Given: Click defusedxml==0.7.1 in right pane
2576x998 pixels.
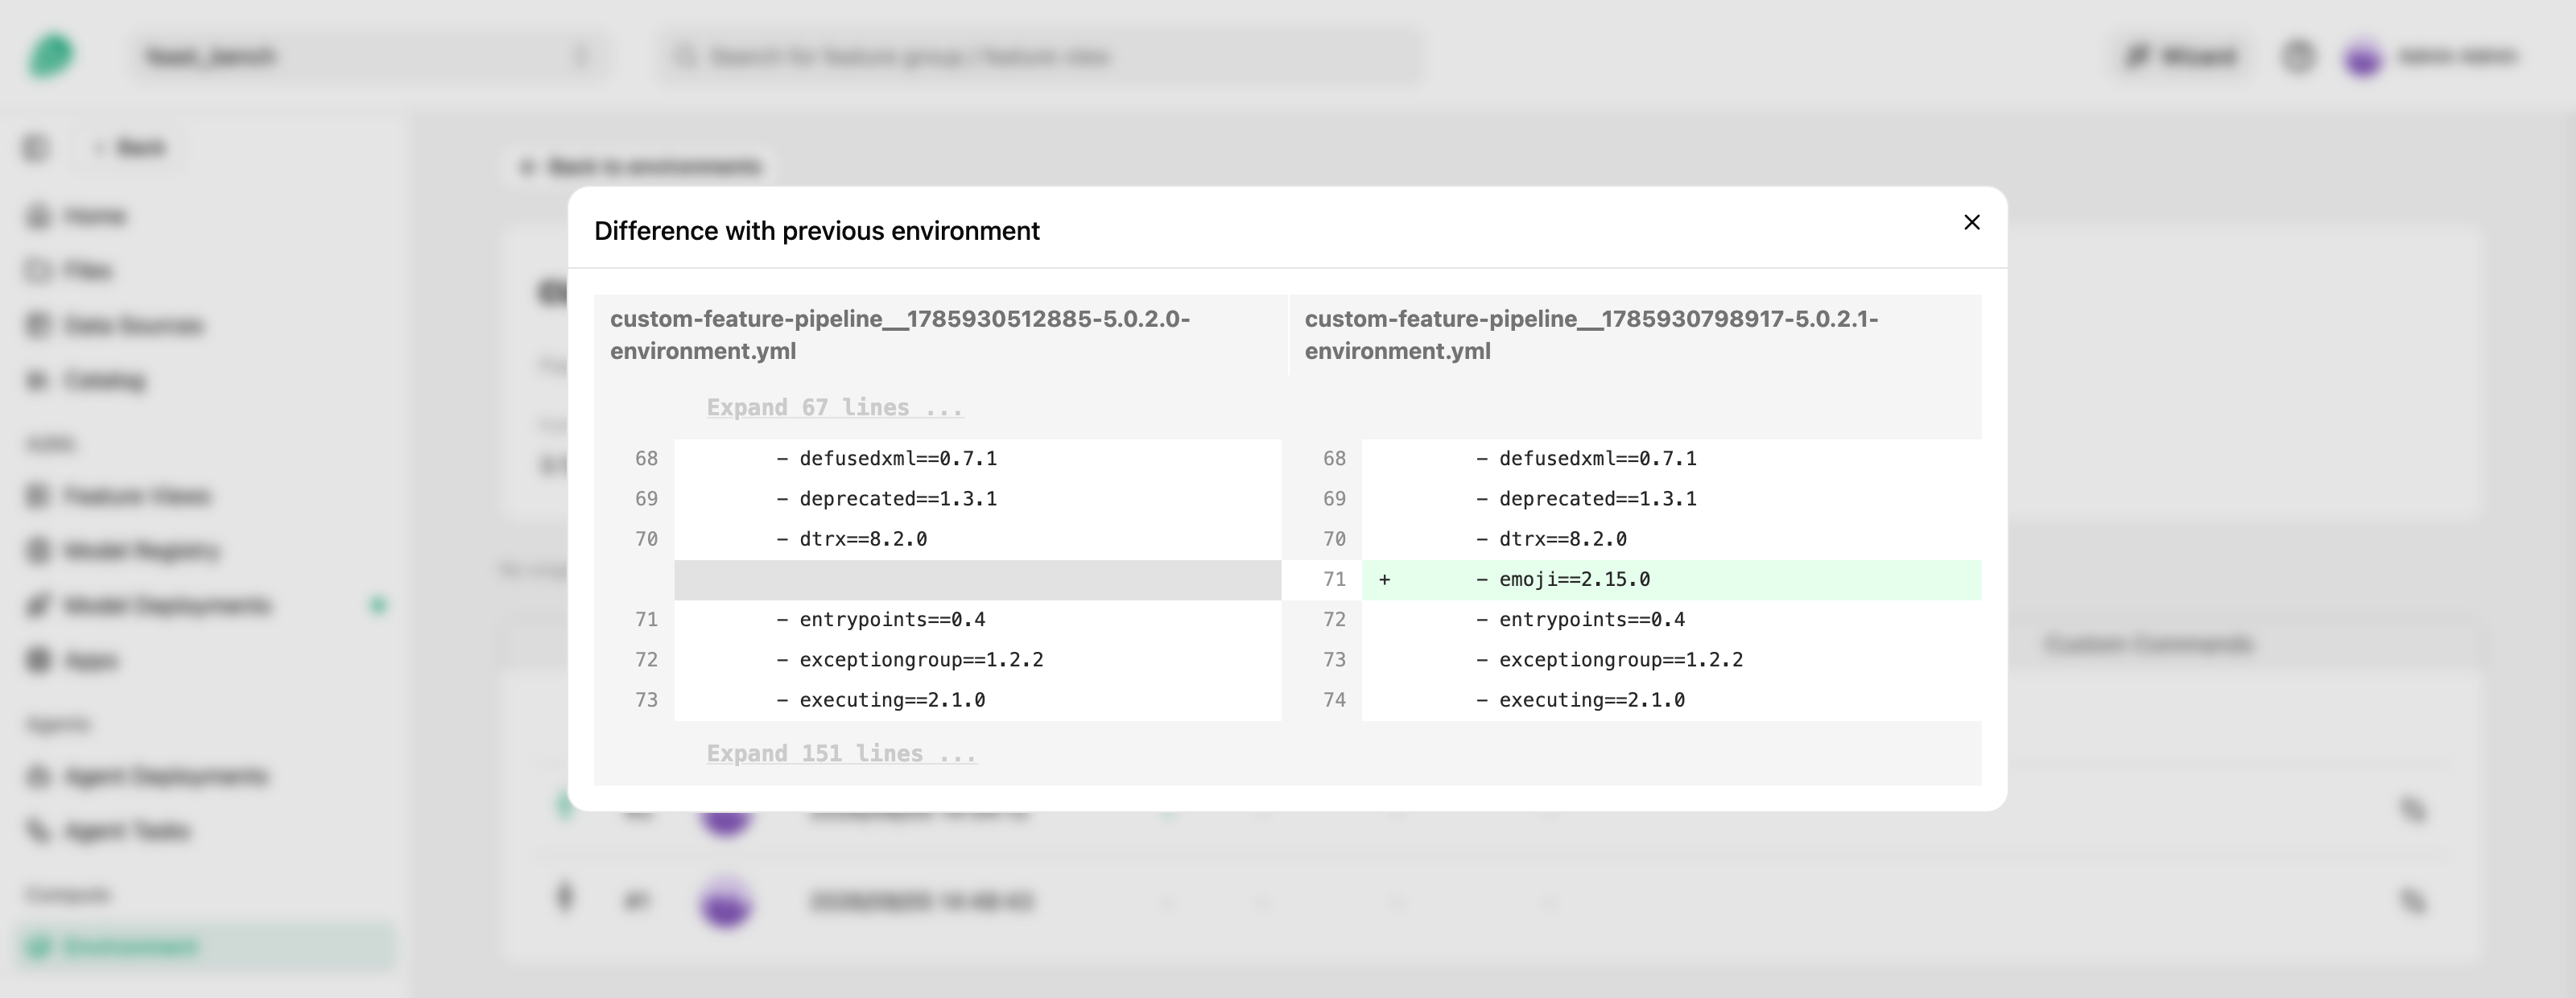Looking at the screenshot, I should (x=1597, y=458).
